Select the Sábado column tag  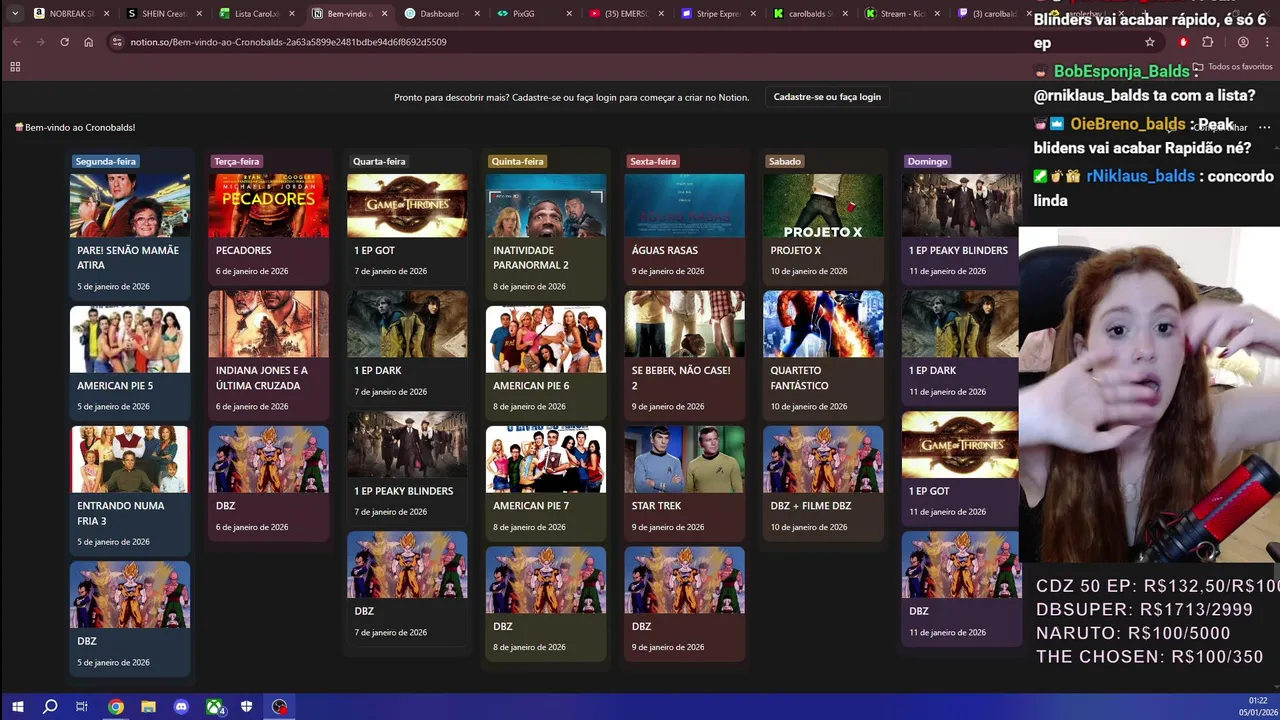(785, 161)
